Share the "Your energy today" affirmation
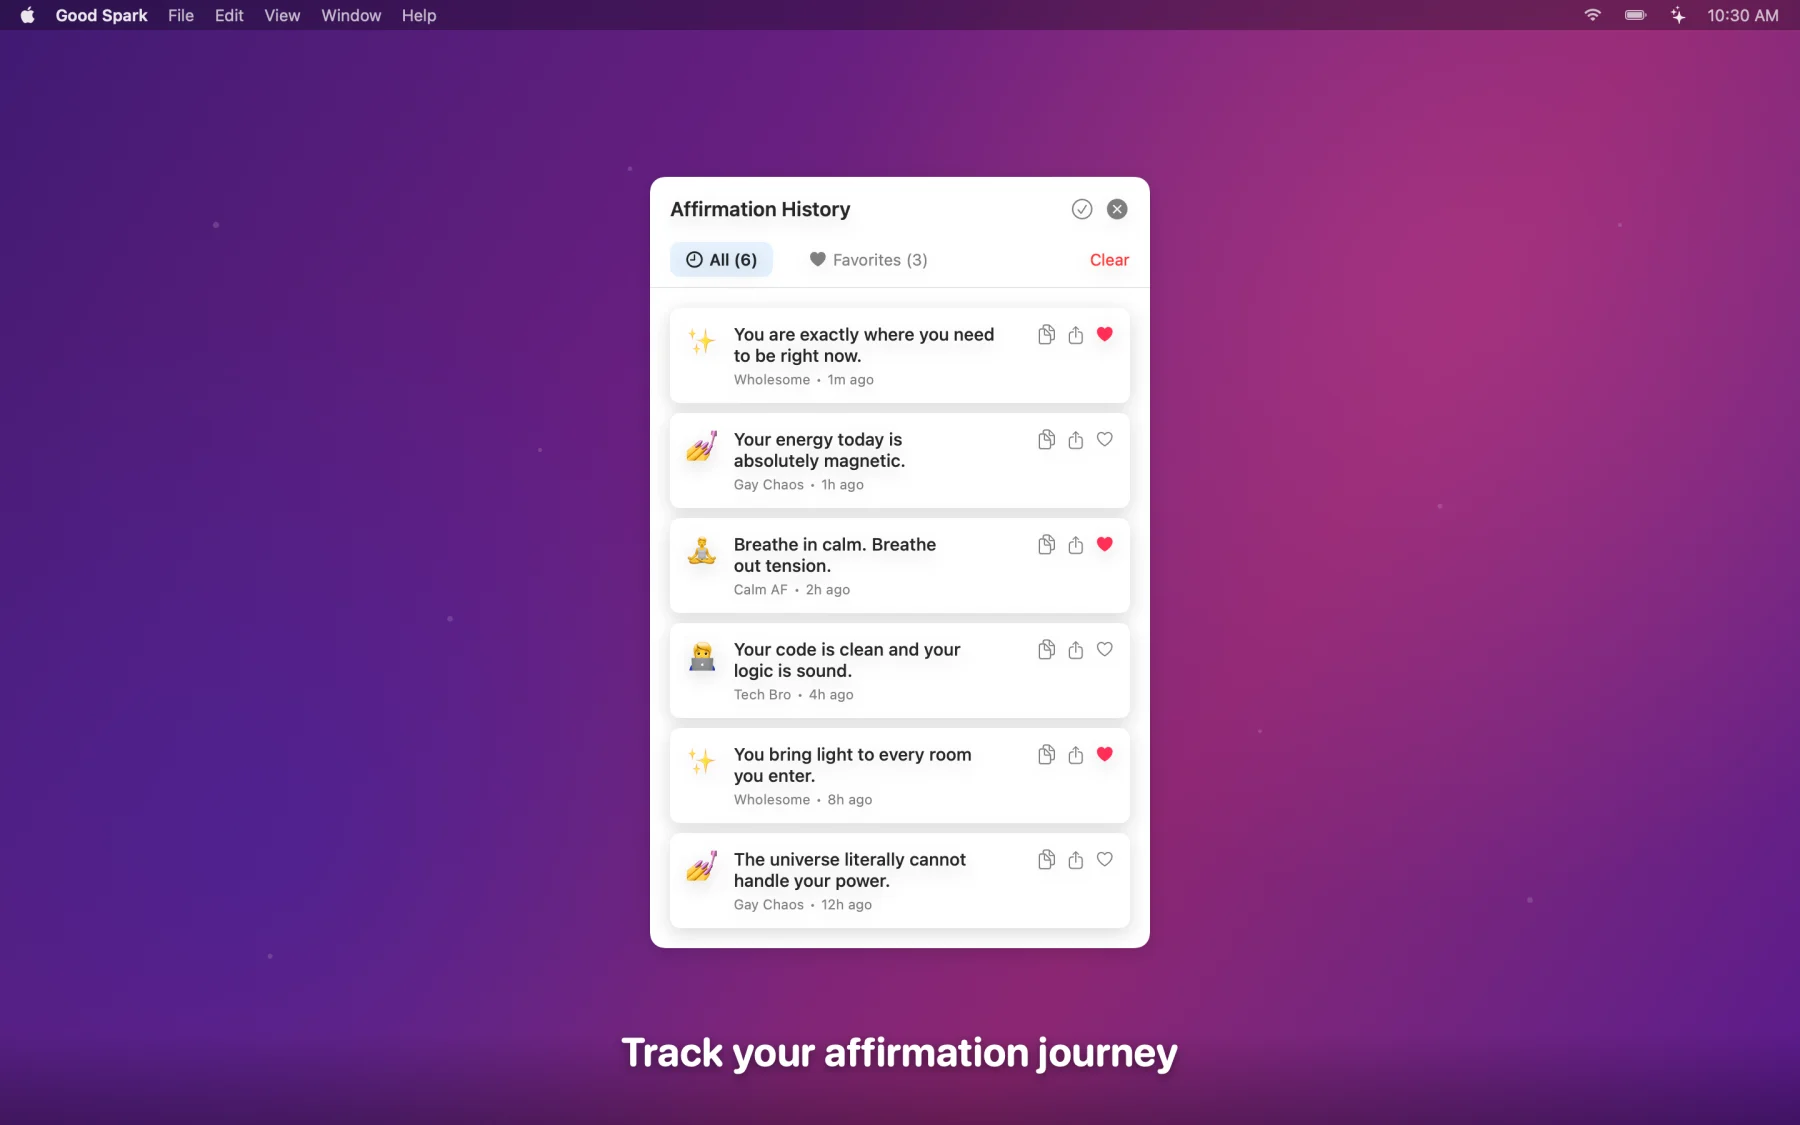 (1076, 440)
